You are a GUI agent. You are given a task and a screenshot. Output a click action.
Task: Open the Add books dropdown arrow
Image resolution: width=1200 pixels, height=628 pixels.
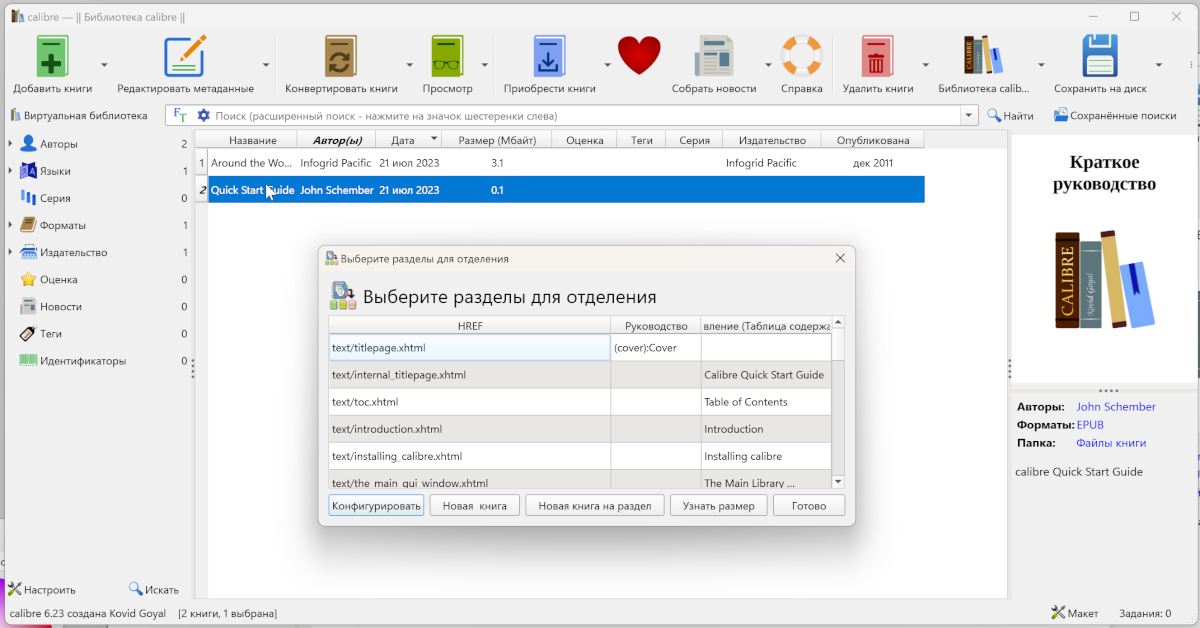102,64
